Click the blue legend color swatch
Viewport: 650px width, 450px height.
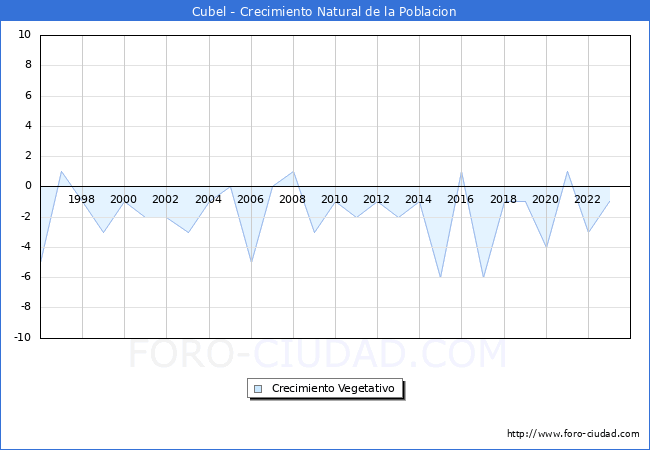point(258,389)
